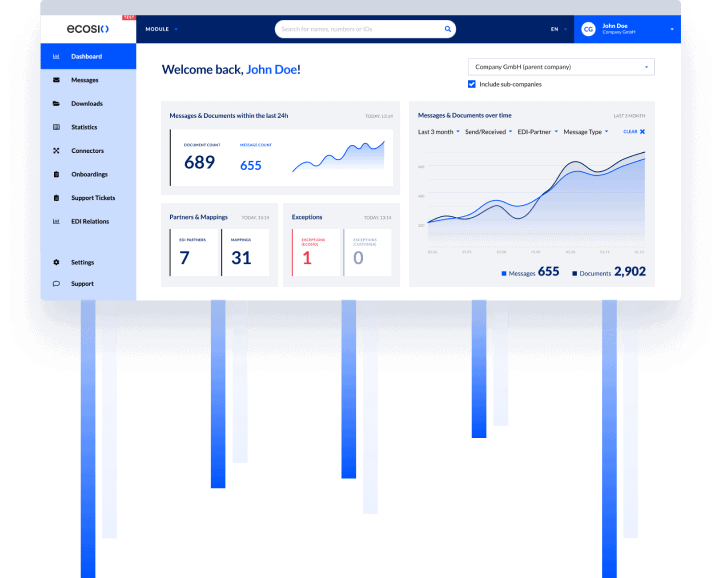
Task: Toggle the Include sub-companies checkbox
Action: (x=472, y=84)
